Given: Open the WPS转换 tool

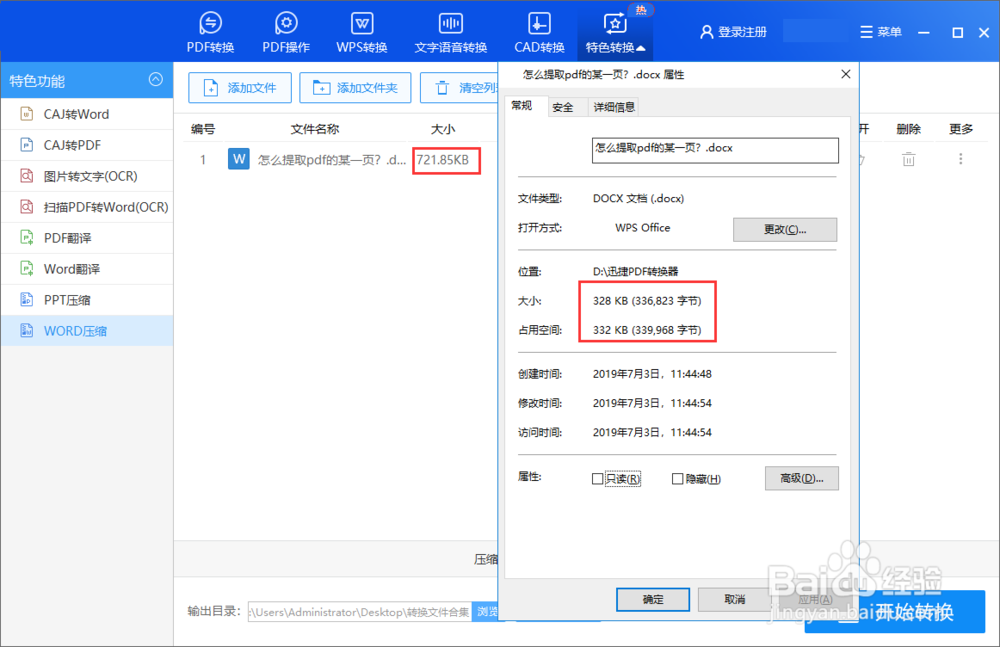Looking at the screenshot, I should [x=361, y=30].
